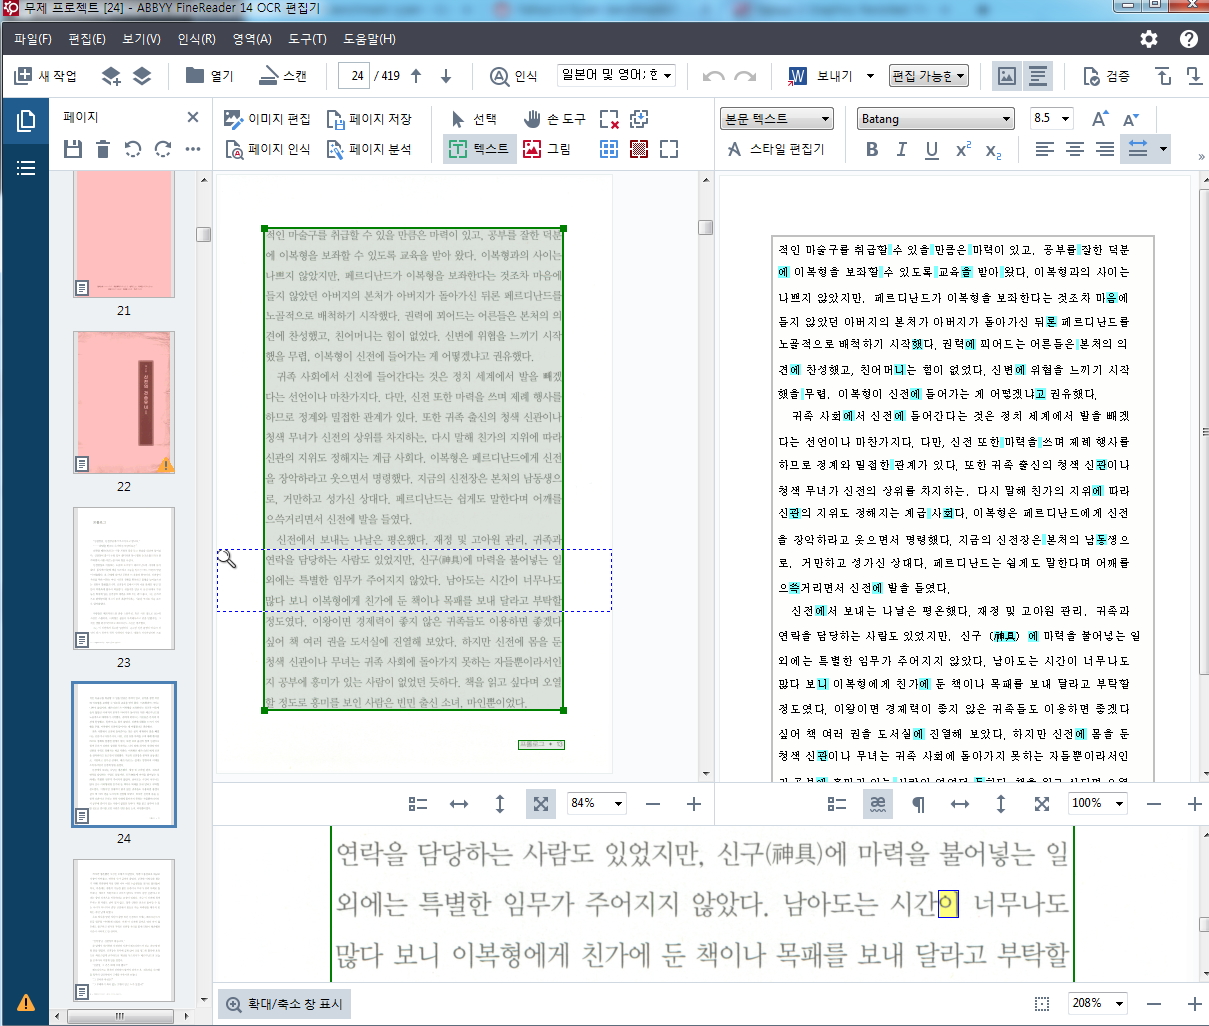
Task: Go to previous page with up arrow
Action: tap(416, 76)
